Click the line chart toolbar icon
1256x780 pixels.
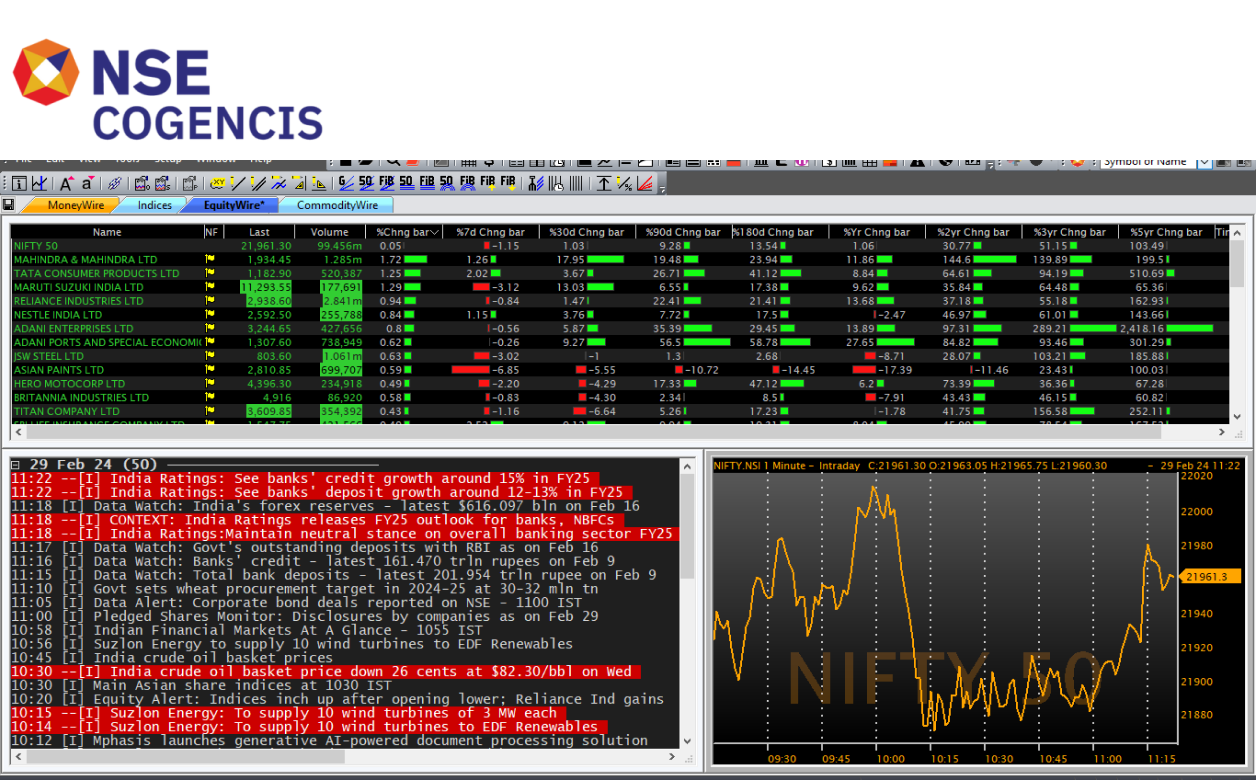click(x=40, y=183)
